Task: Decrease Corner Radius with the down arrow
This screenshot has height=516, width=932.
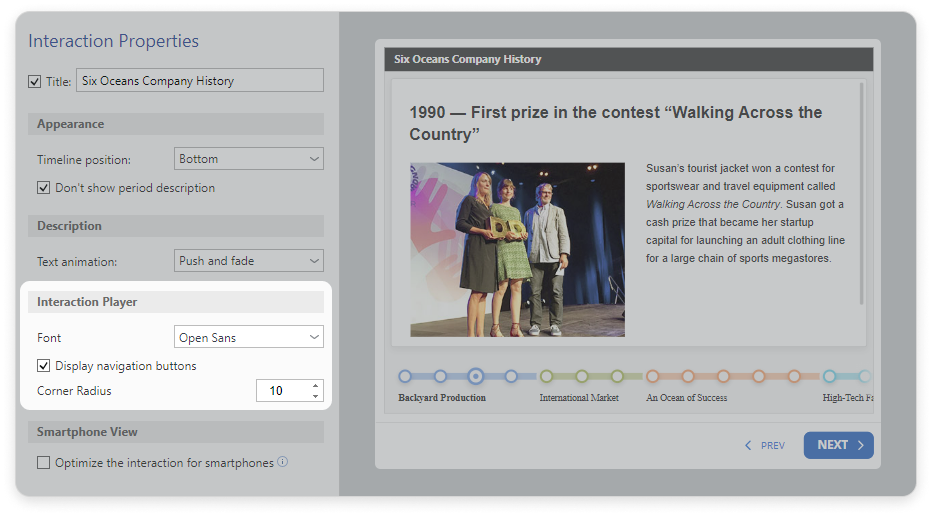Action: [x=316, y=396]
